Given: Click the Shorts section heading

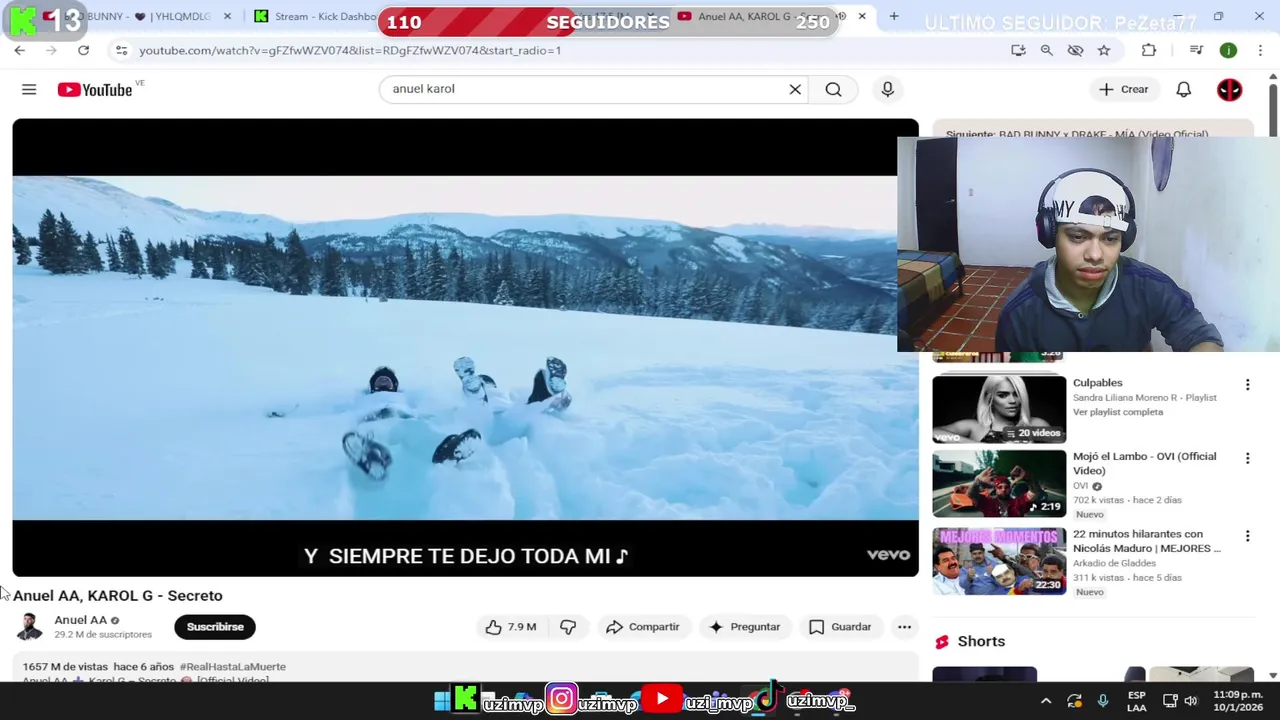Looking at the screenshot, I should (981, 641).
